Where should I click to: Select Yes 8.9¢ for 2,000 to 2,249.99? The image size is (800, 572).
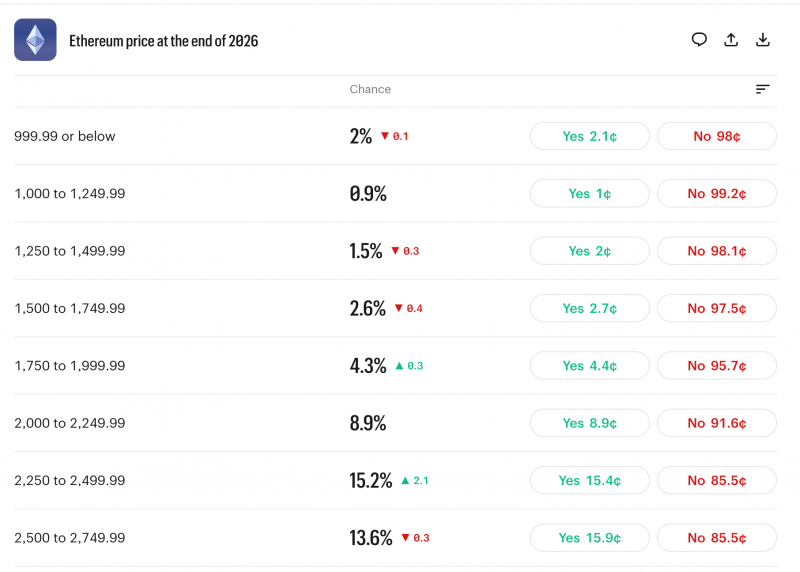coord(590,423)
